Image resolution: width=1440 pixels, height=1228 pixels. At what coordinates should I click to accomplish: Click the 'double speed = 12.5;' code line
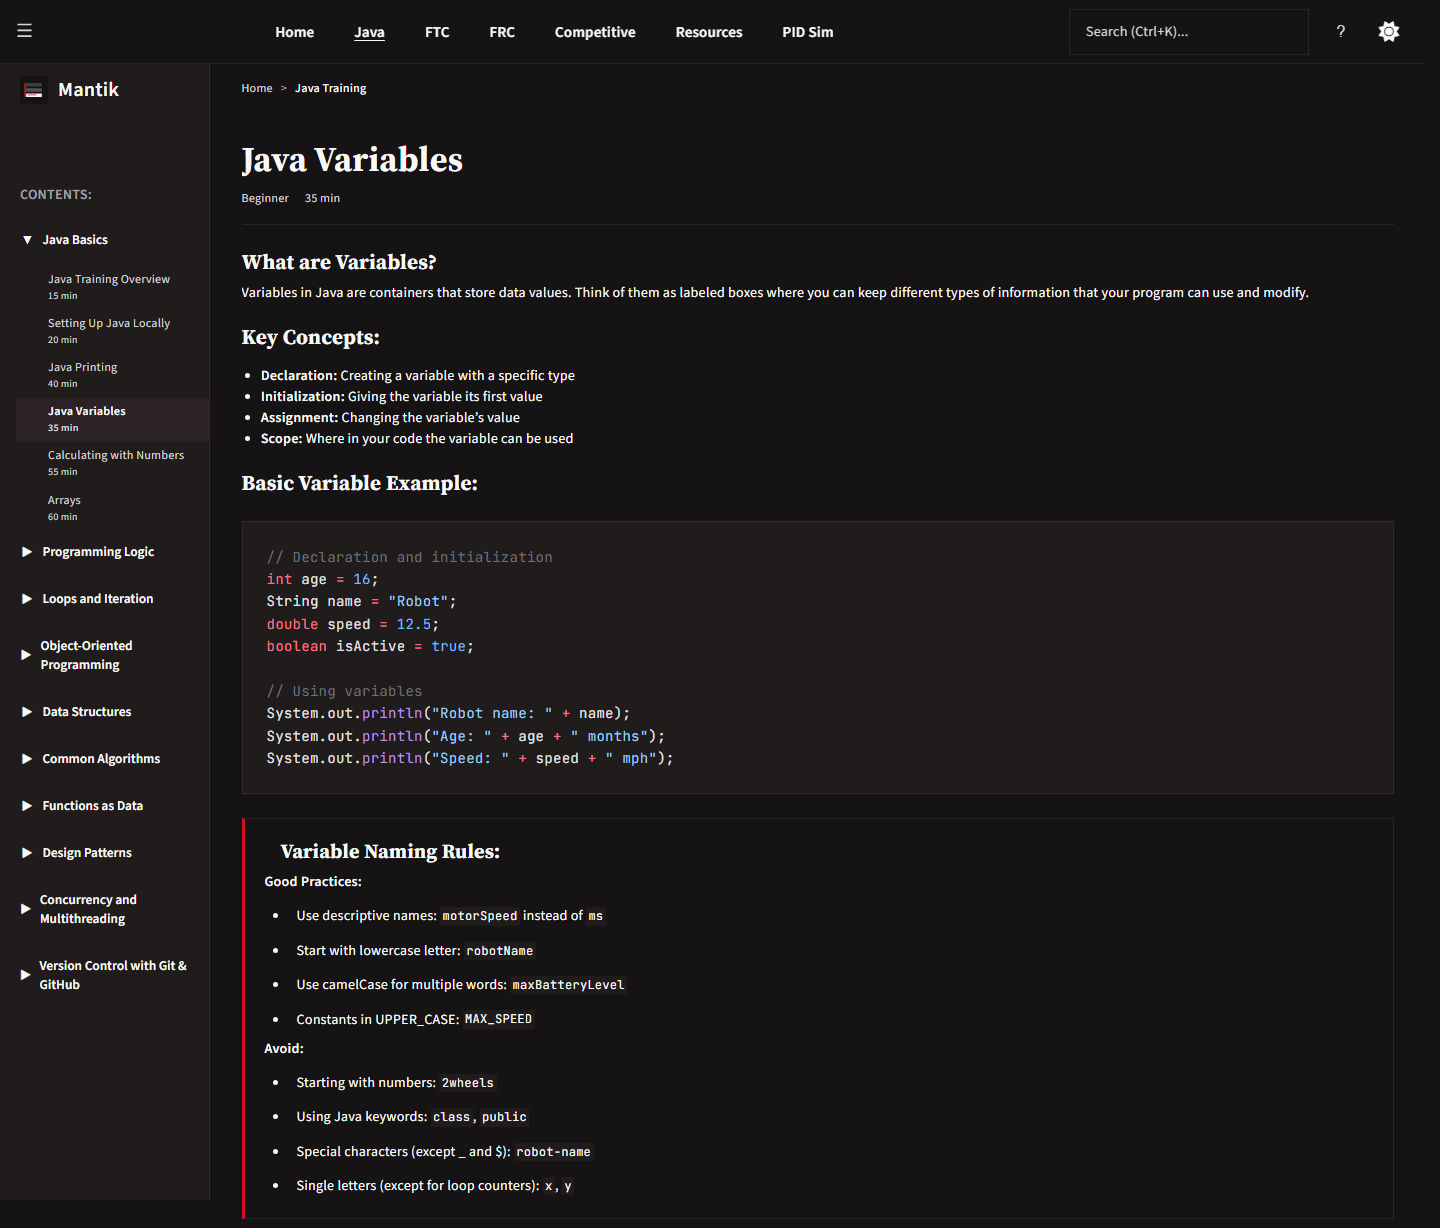coord(352,624)
